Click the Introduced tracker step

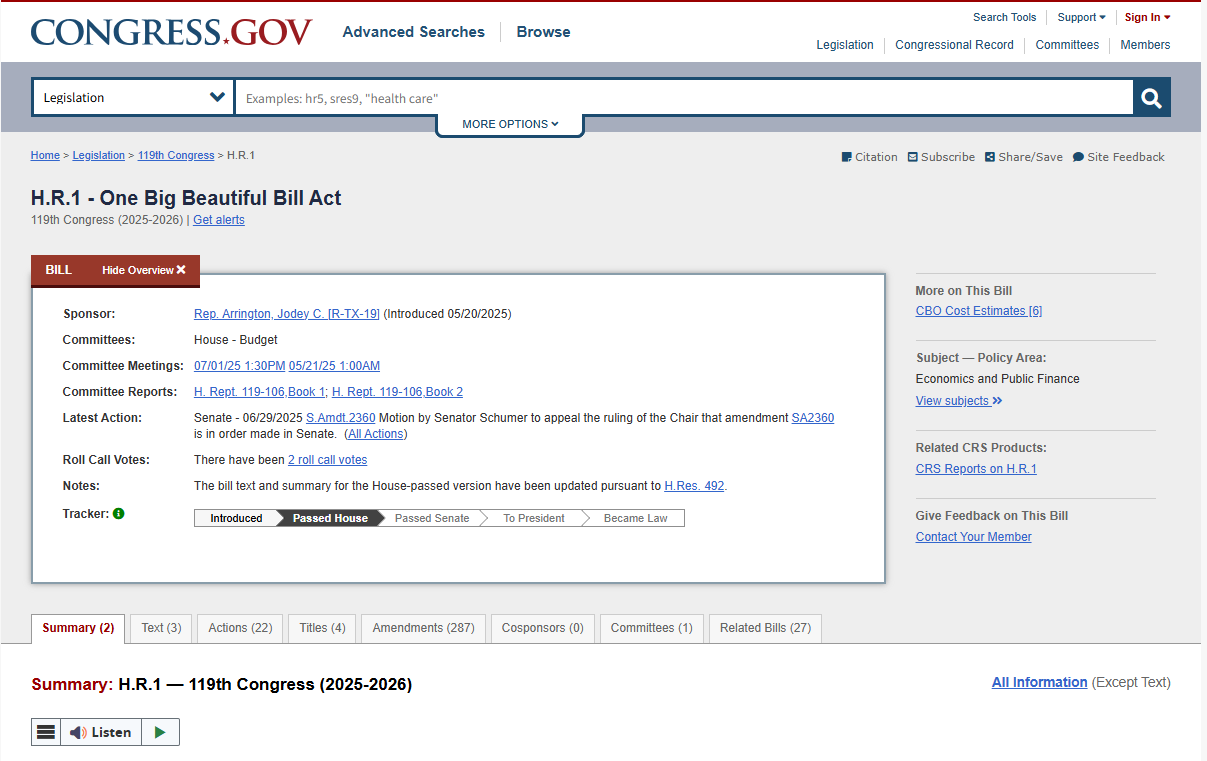[x=236, y=518]
